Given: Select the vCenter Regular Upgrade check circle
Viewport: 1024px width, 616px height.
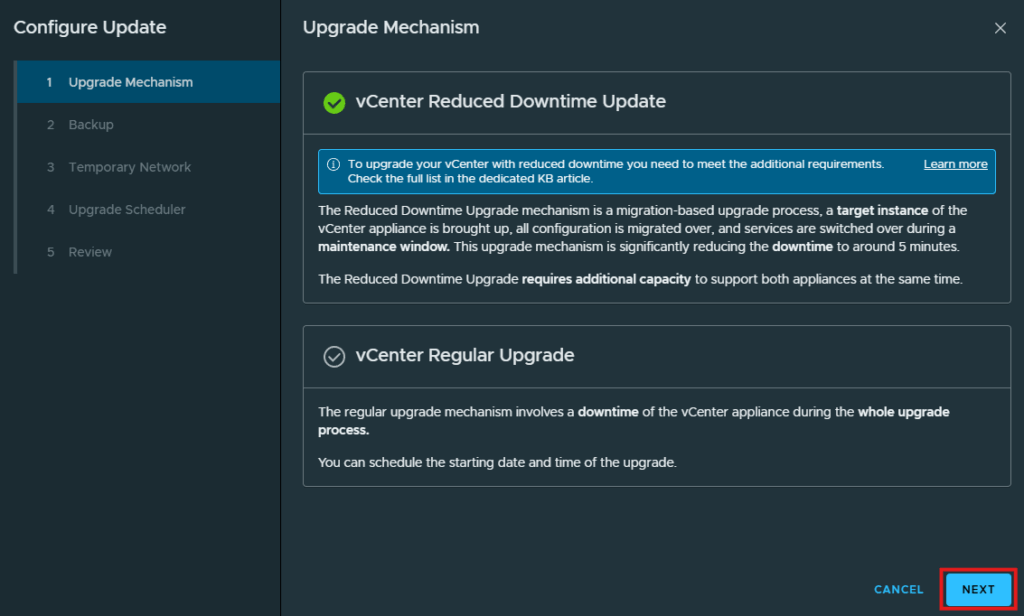Looking at the screenshot, I should [334, 357].
